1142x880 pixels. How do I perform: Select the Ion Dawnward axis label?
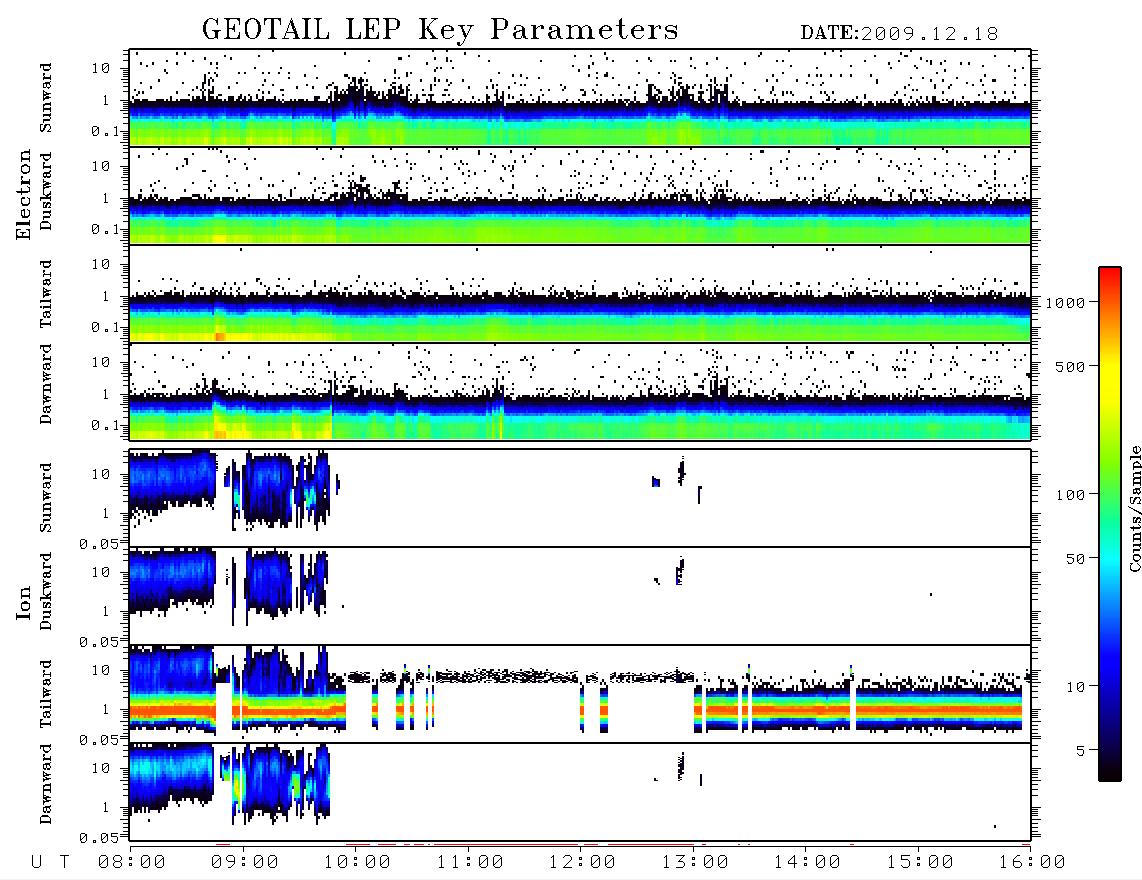point(46,784)
